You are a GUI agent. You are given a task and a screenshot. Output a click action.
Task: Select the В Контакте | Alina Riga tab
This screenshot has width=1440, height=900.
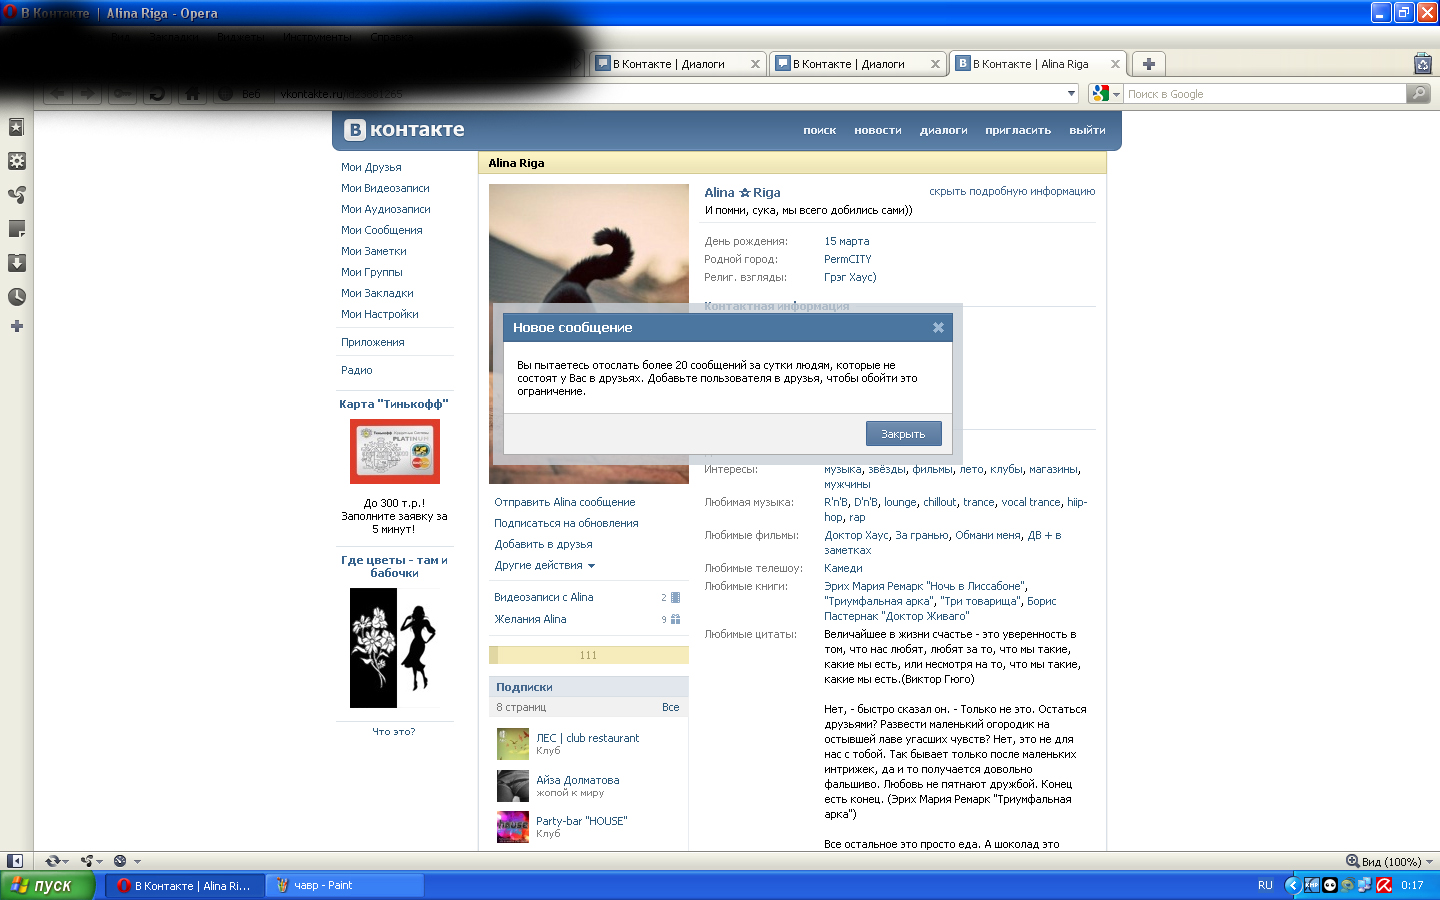pos(1038,63)
